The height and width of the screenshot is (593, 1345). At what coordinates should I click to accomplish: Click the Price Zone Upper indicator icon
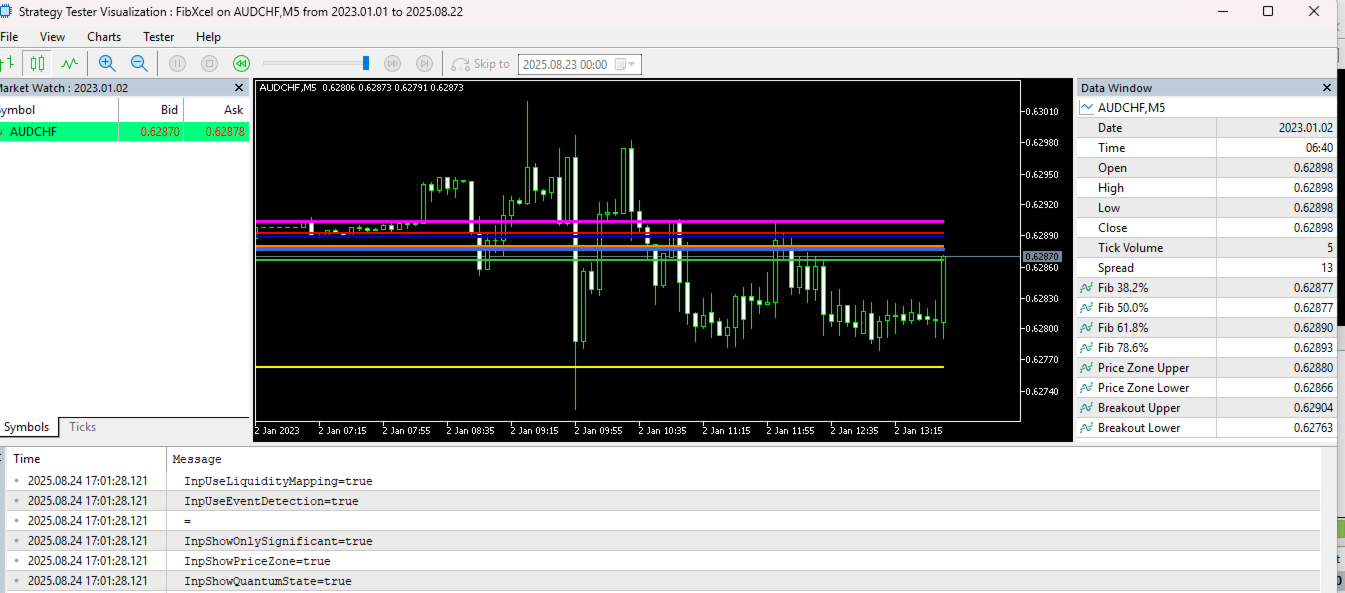click(x=1086, y=368)
